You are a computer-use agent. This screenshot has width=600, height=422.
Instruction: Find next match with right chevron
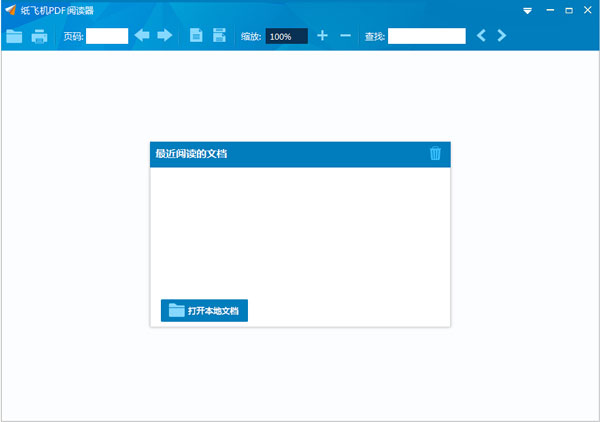pos(501,36)
